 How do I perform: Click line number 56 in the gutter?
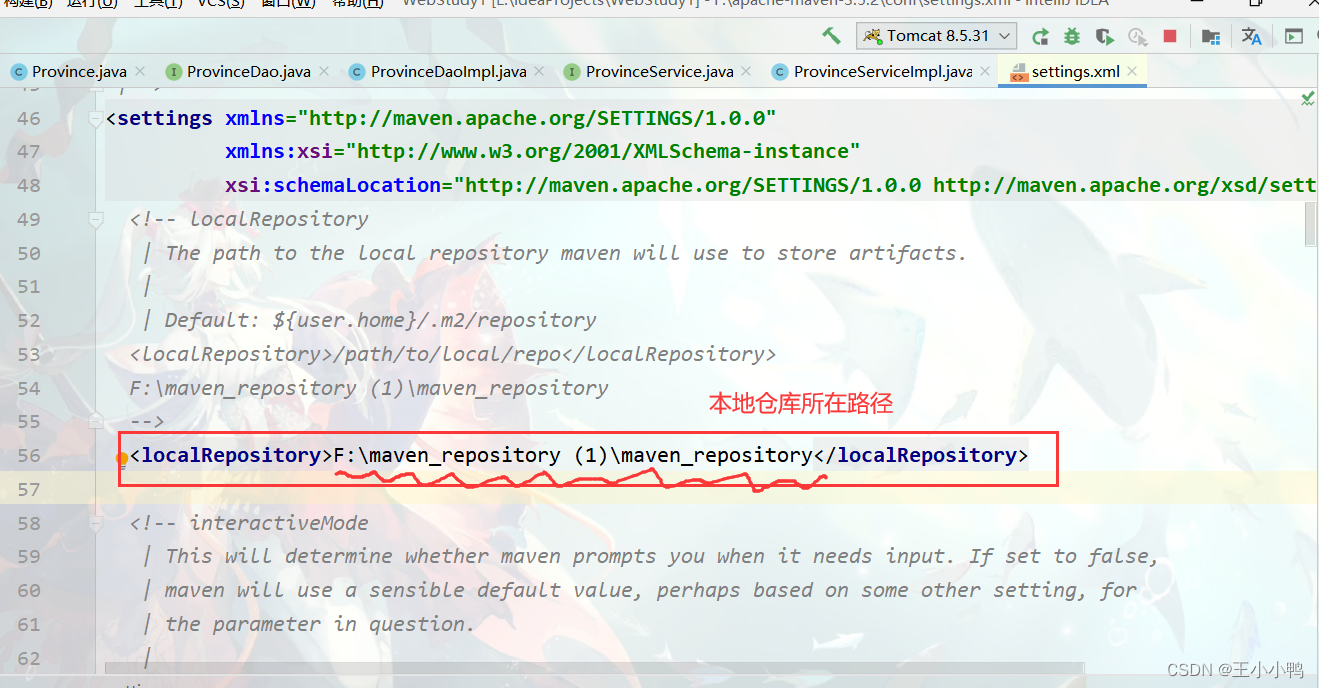pos(29,456)
